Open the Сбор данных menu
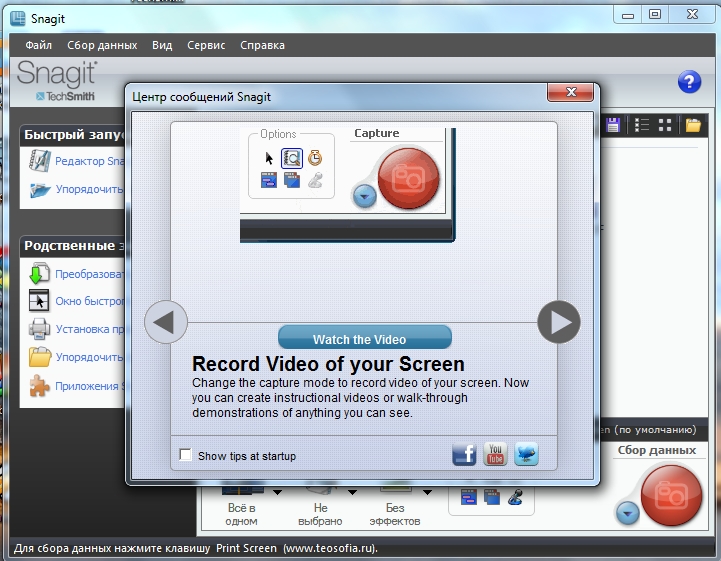Screen dimensions: 721x561 [x=102, y=45]
